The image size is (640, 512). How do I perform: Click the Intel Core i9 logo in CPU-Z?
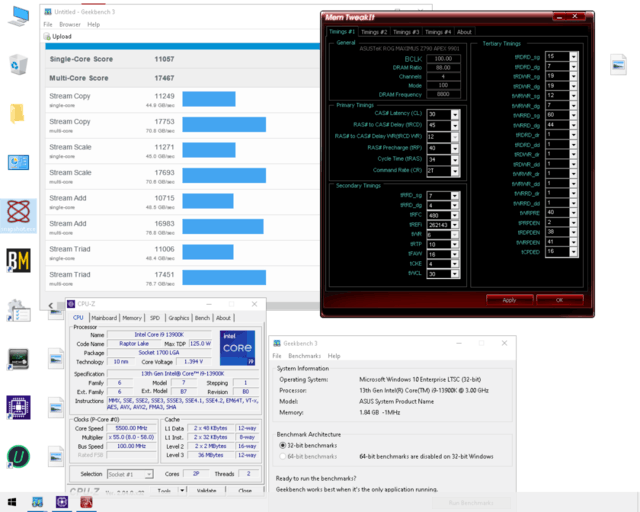[x=238, y=348]
